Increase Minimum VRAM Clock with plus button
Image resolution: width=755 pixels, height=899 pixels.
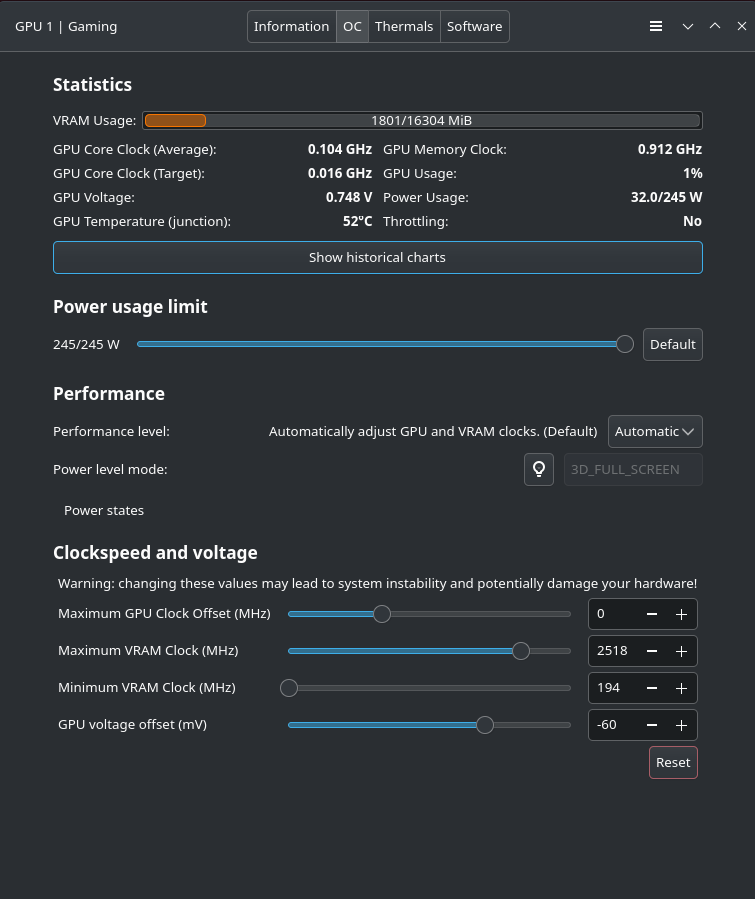(x=681, y=688)
